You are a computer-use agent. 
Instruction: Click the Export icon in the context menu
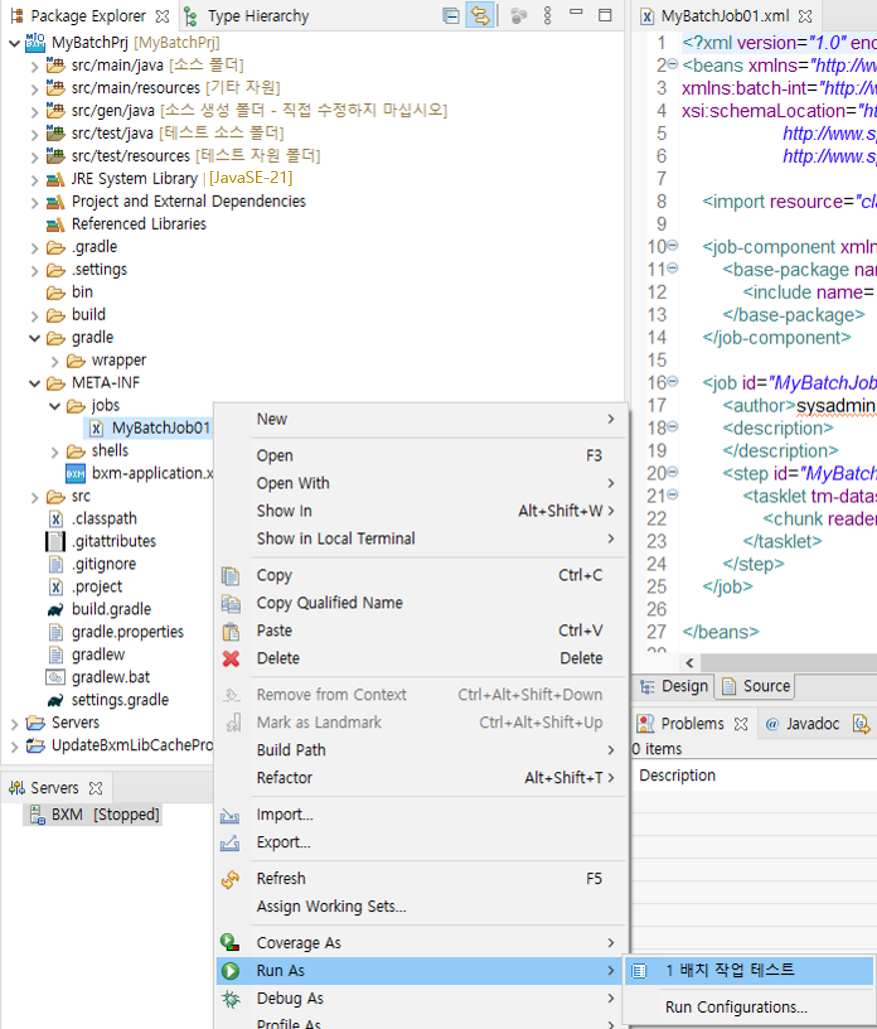(231, 843)
